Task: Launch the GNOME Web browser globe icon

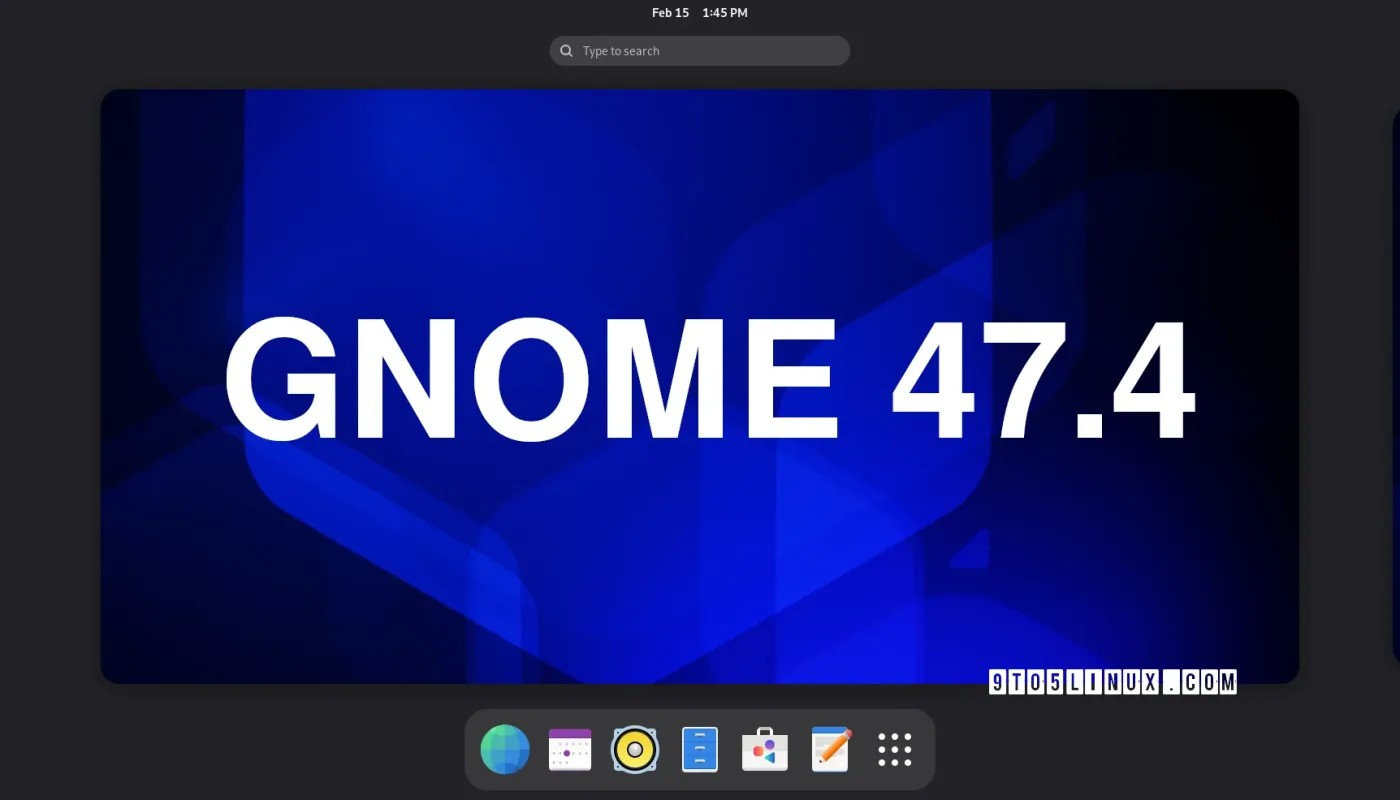Action: [x=505, y=750]
